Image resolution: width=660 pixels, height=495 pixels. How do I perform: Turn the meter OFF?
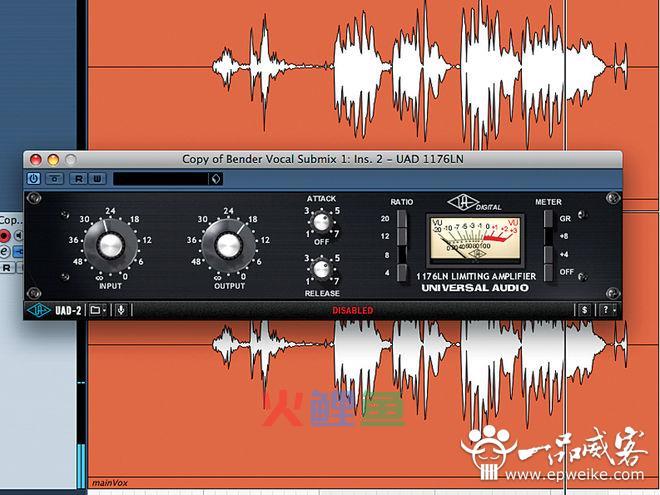[548, 273]
